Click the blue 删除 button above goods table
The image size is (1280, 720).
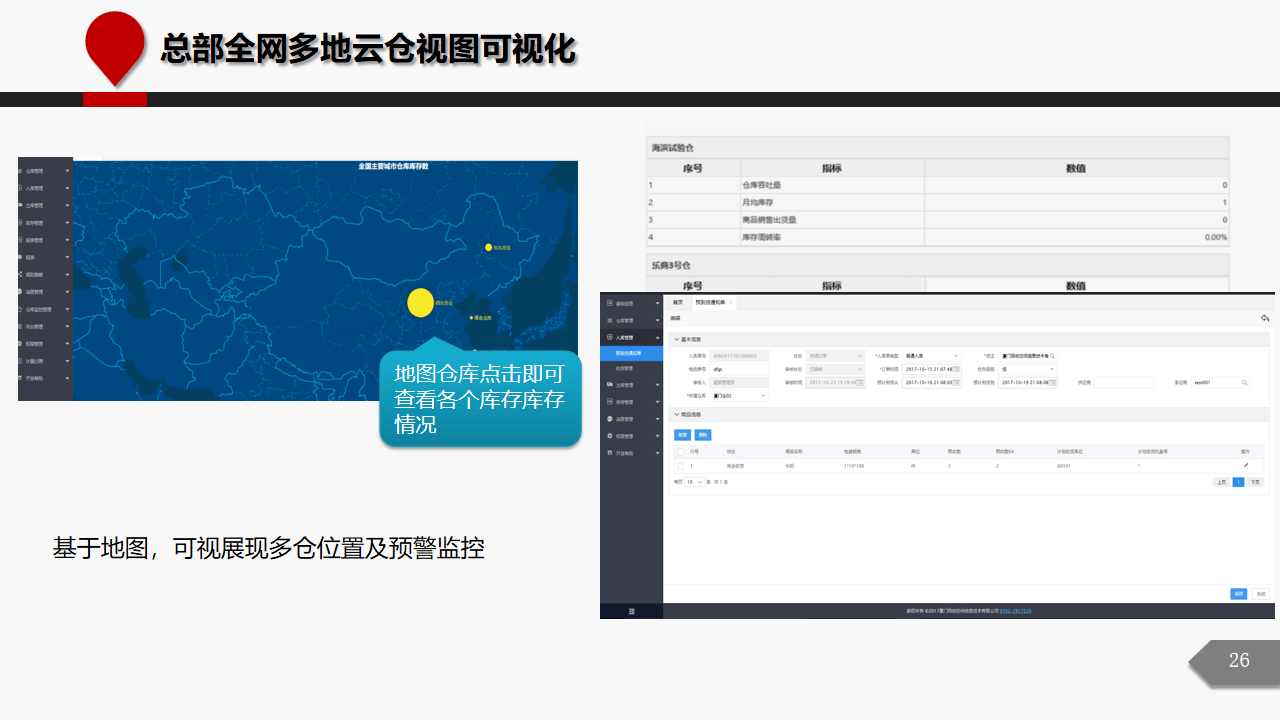[x=703, y=435]
